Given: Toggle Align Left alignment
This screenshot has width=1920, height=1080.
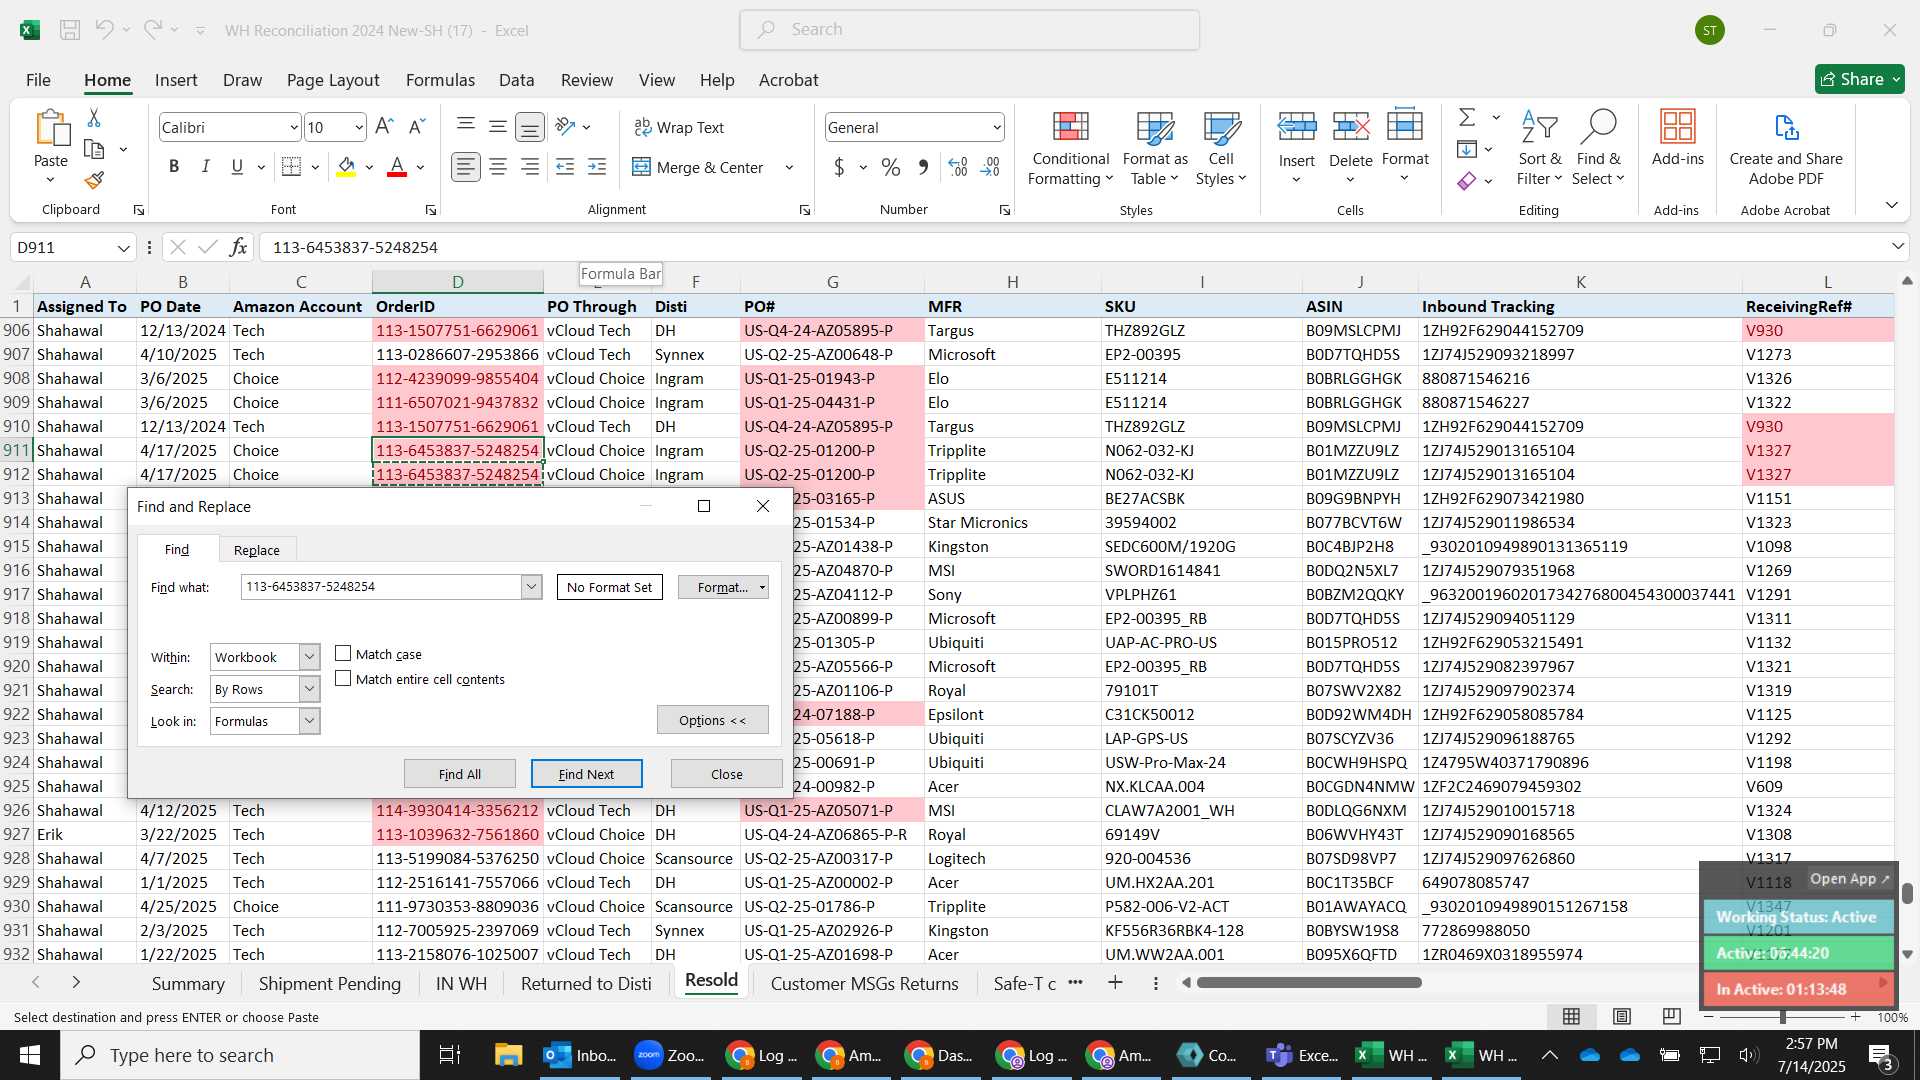Looking at the screenshot, I should tap(465, 167).
